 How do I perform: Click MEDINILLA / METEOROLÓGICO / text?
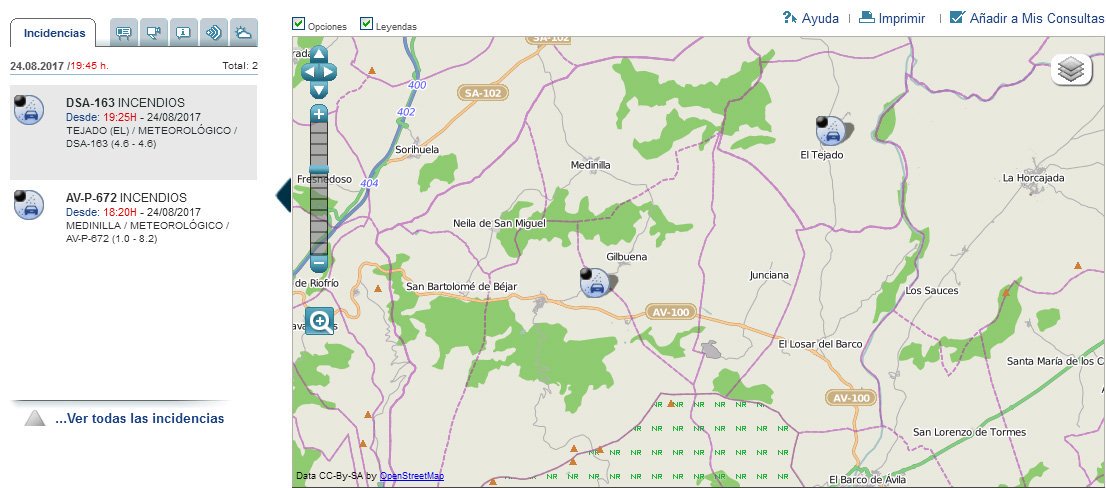click(x=147, y=226)
